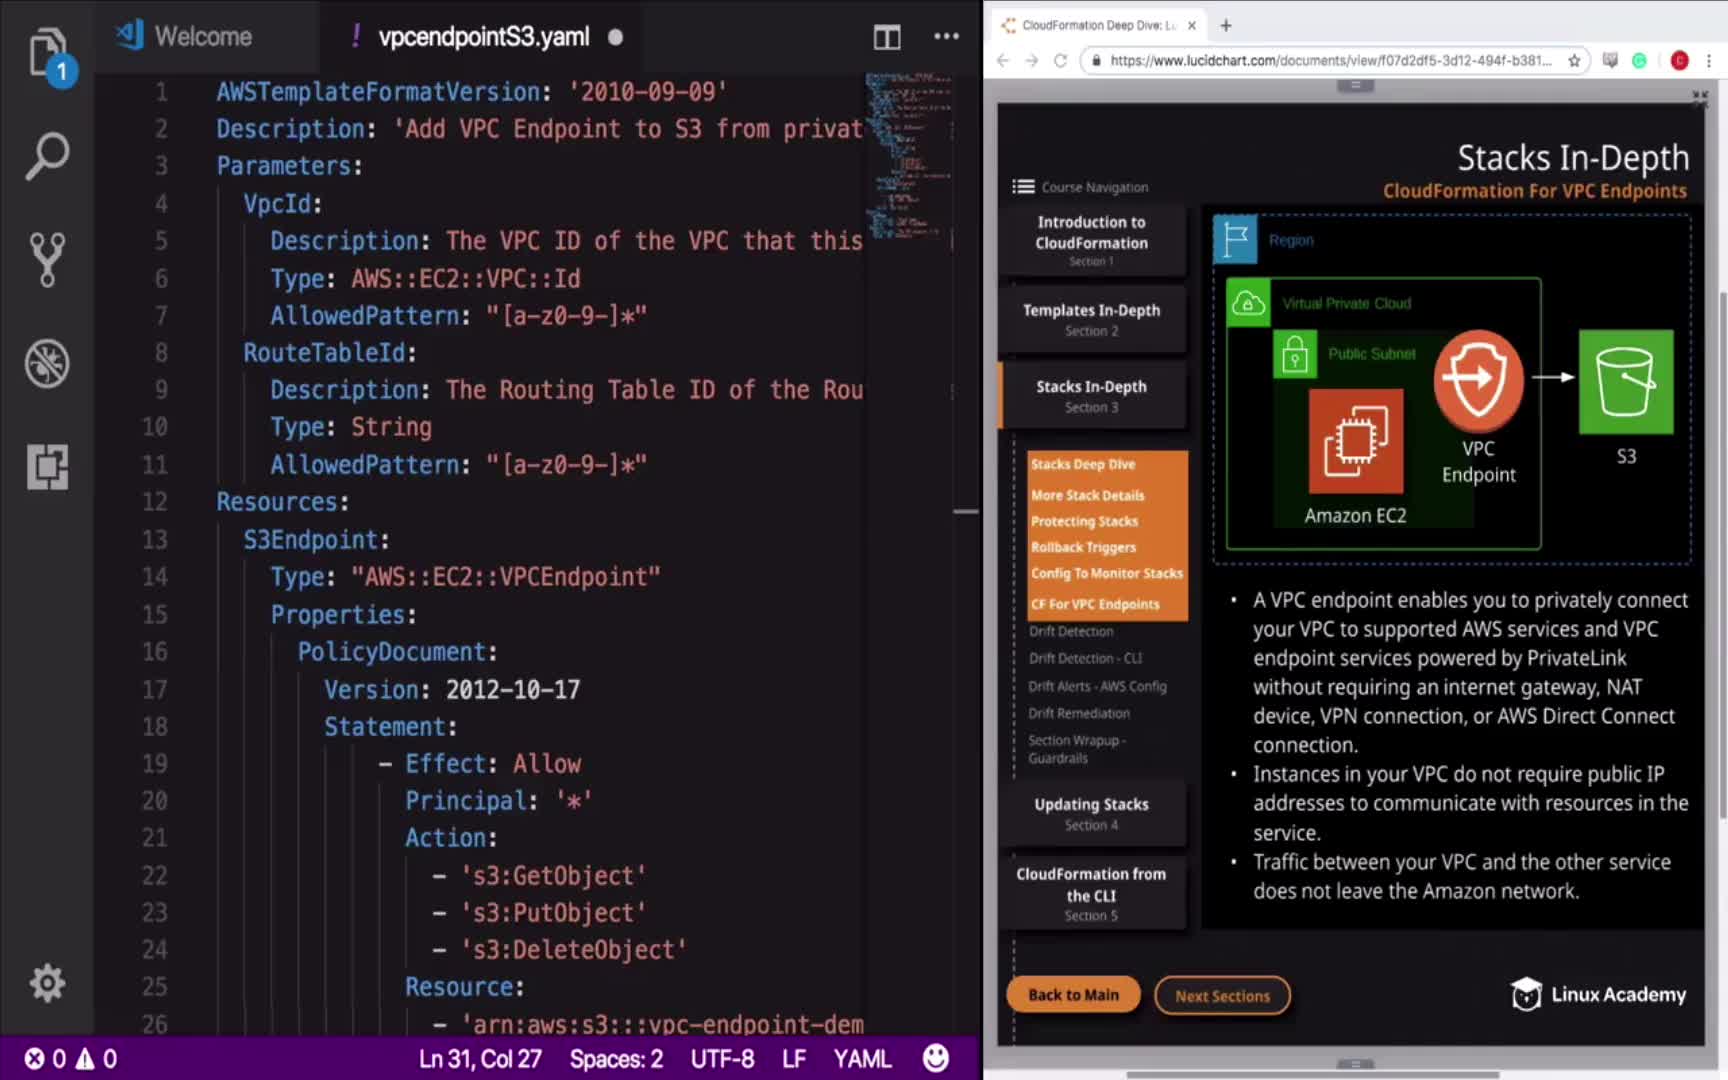Open CloudFormation from the CLI section
Image resolution: width=1728 pixels, height=1080 pixels.
[1091, 893]
